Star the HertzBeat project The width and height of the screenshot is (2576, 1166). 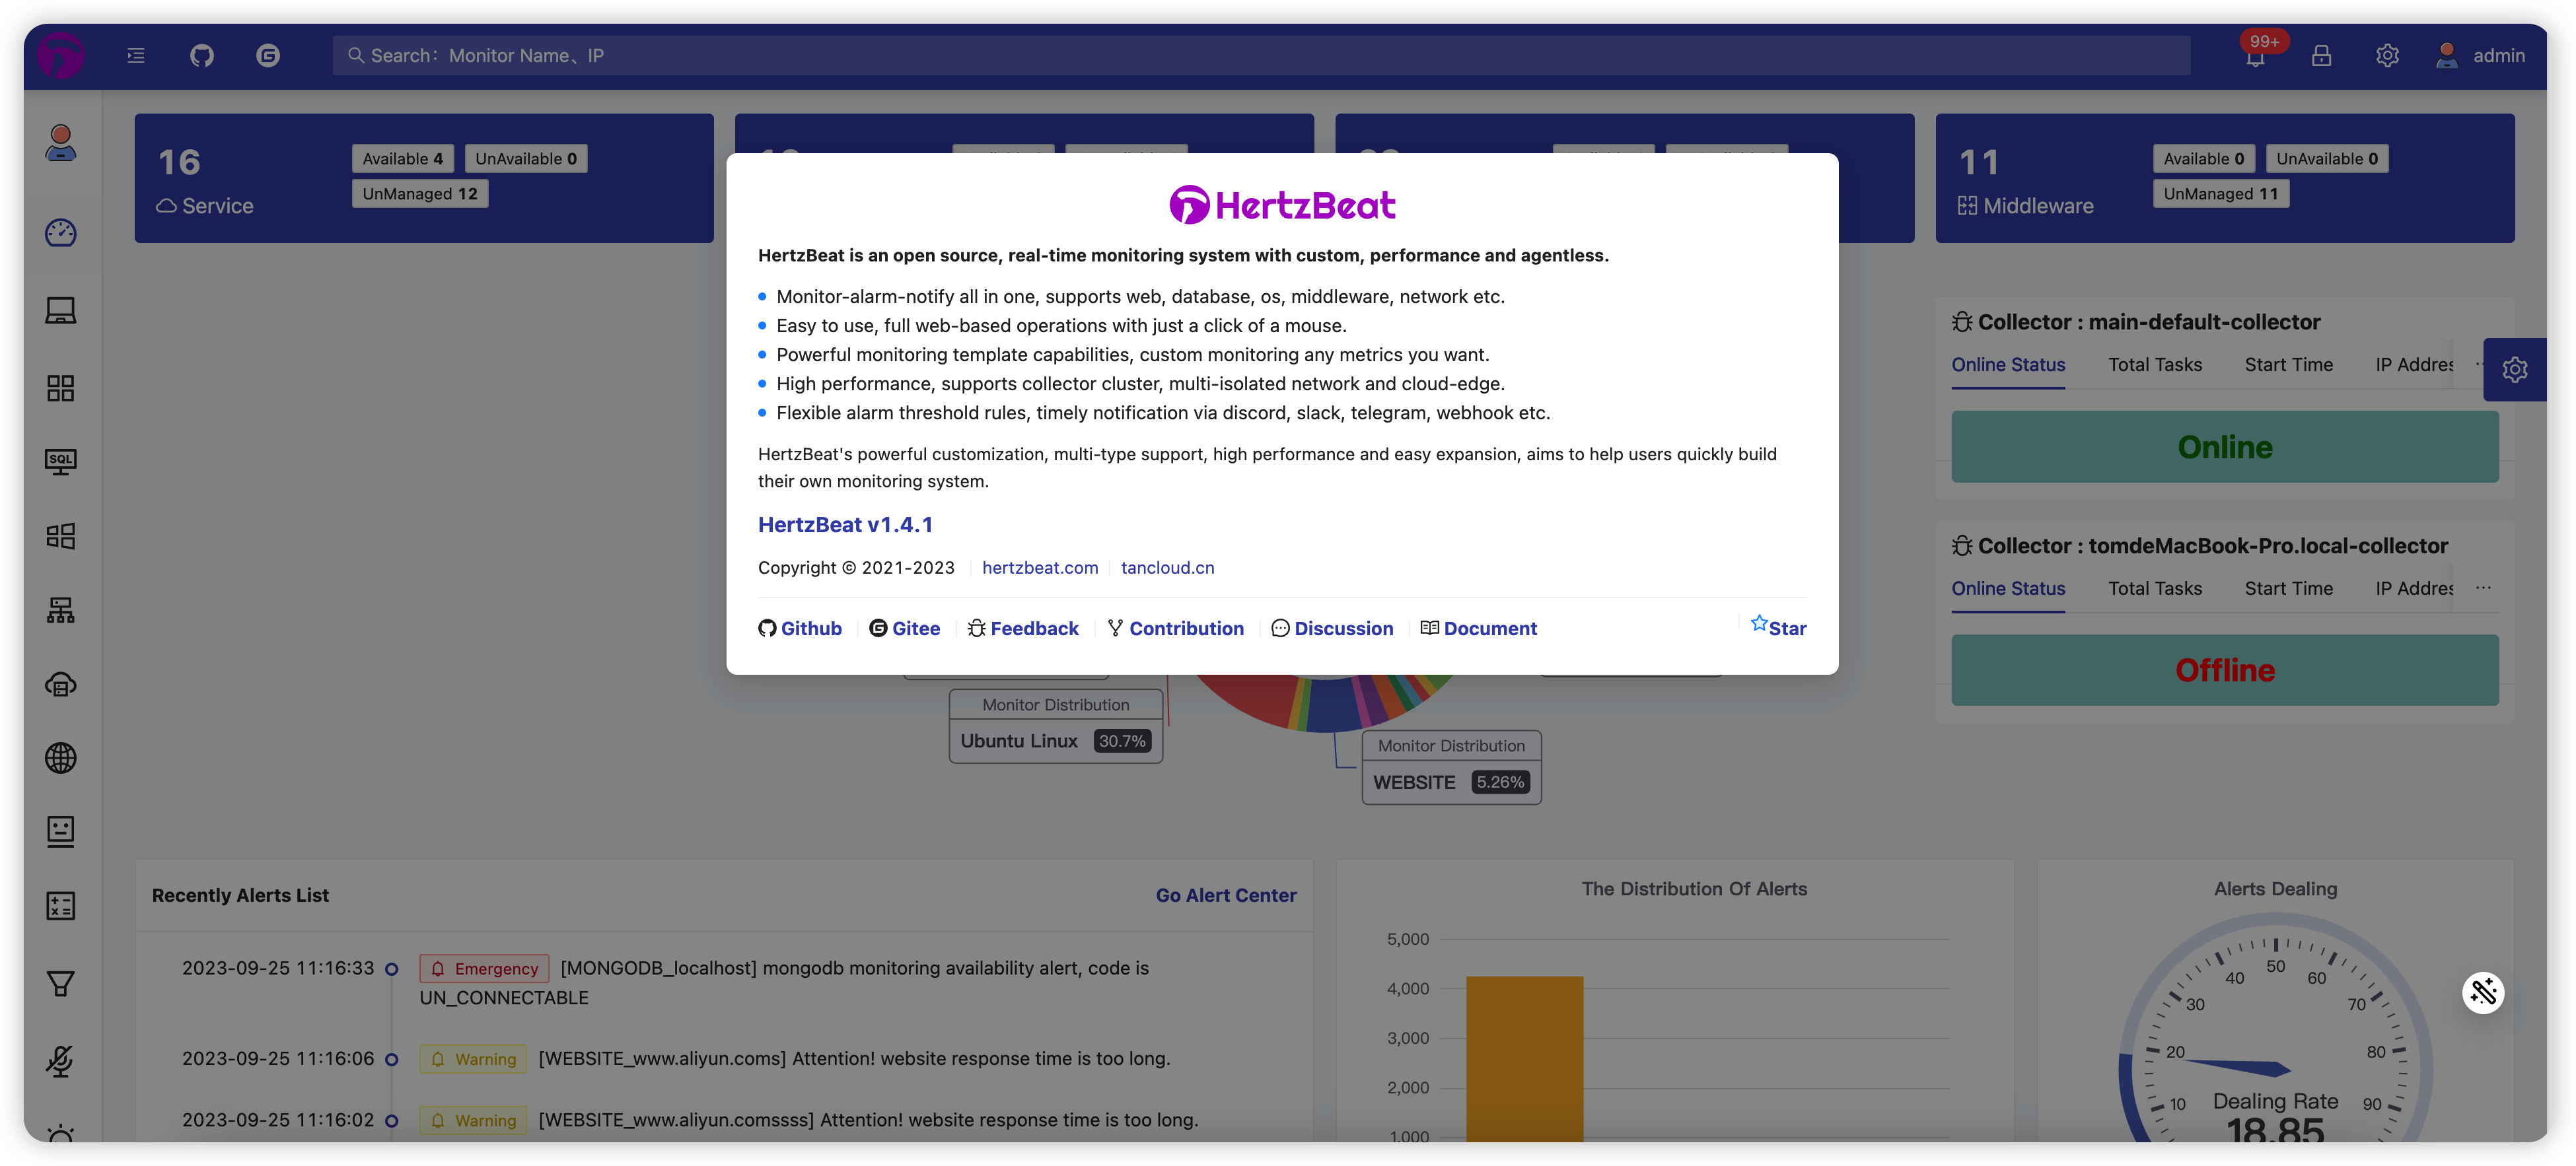click(1778, 627)
